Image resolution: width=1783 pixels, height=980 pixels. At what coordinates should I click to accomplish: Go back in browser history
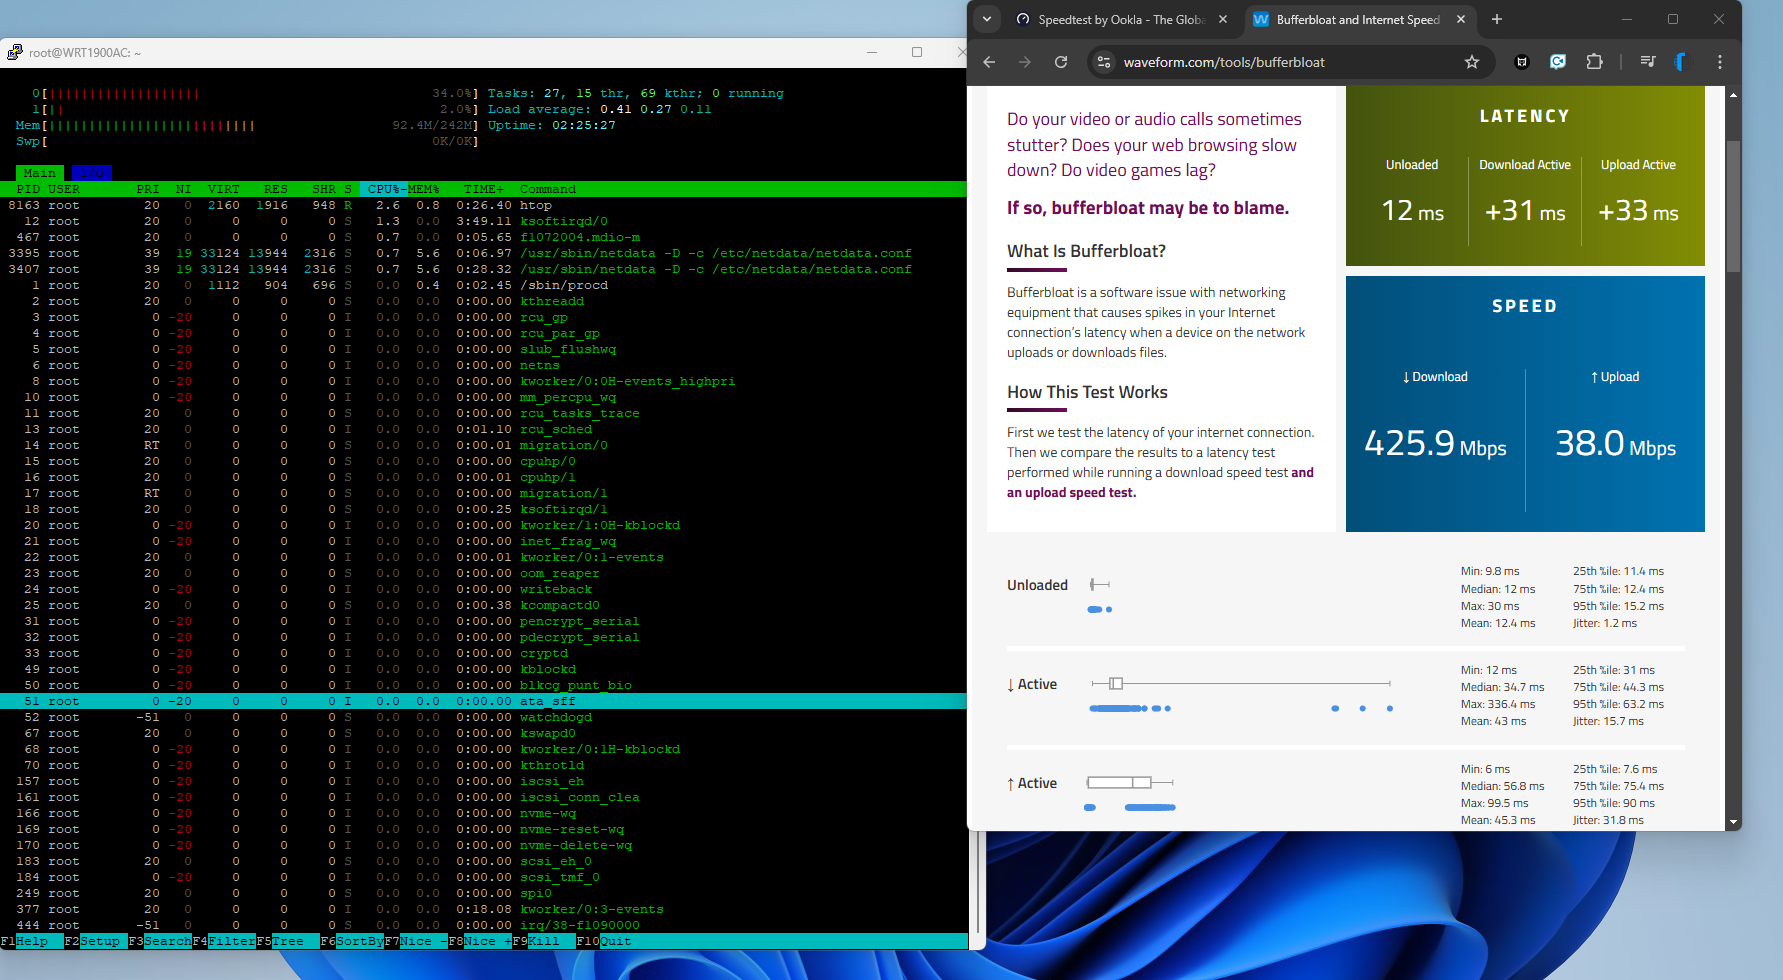coord(989,62)
